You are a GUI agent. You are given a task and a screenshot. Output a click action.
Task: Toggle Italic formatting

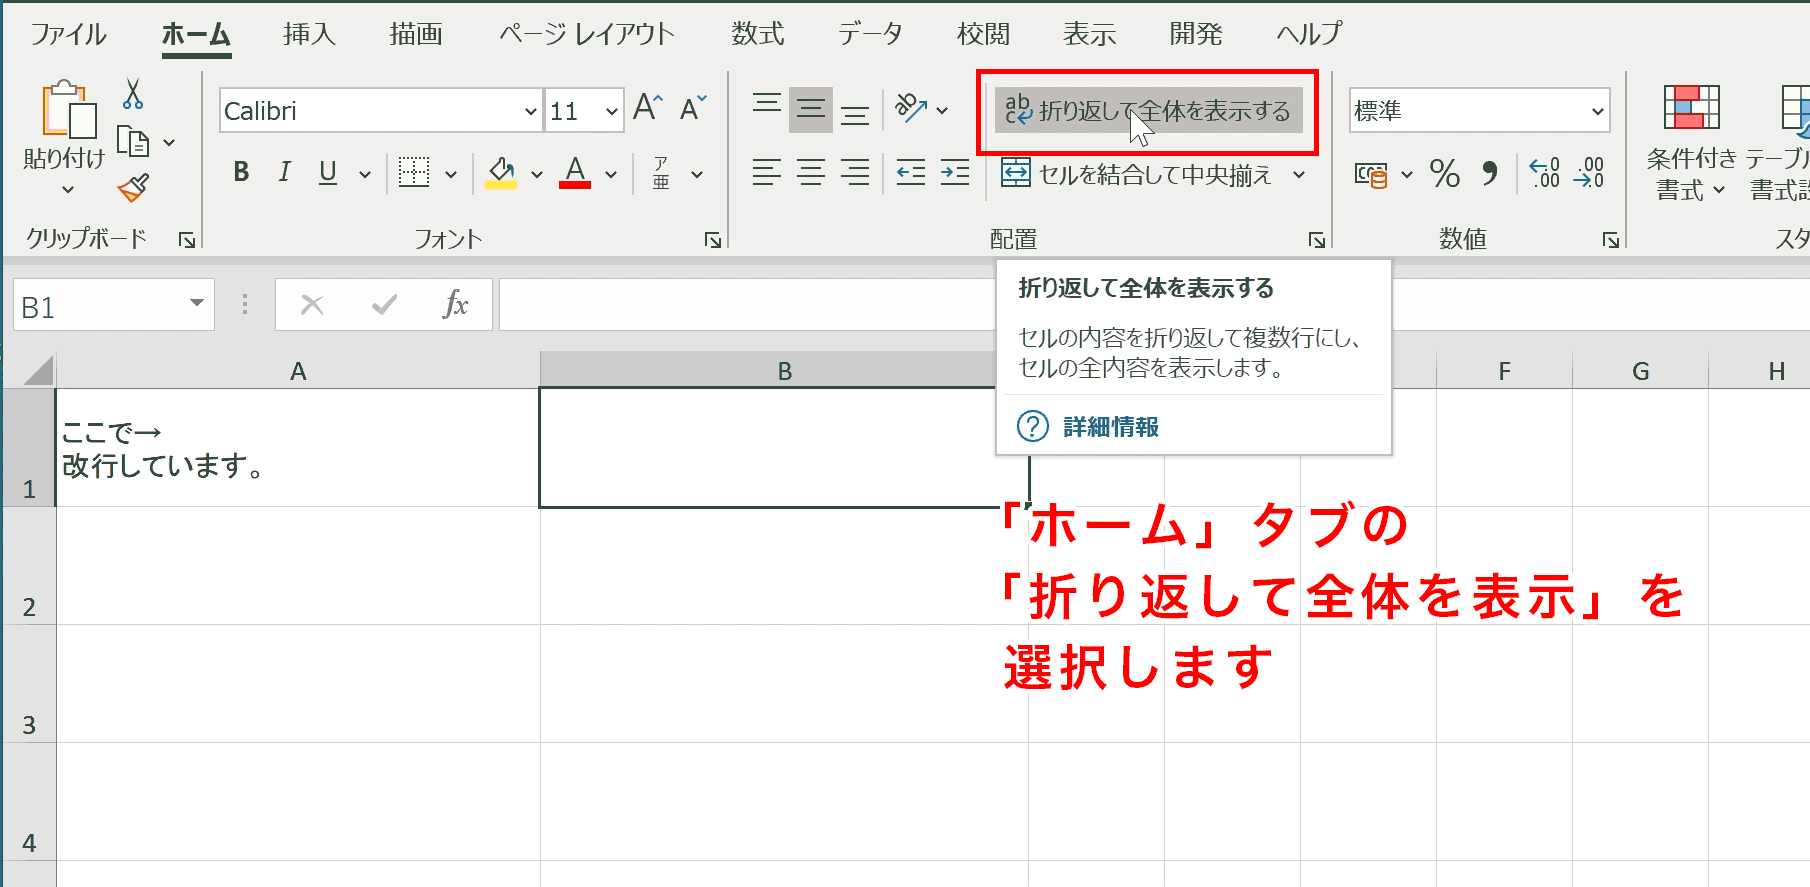pos(285,172)
